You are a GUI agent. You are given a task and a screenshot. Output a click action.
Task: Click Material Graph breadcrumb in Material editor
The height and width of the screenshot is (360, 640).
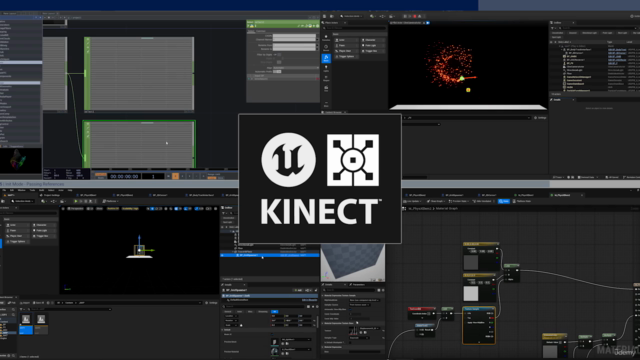(447, 209)
